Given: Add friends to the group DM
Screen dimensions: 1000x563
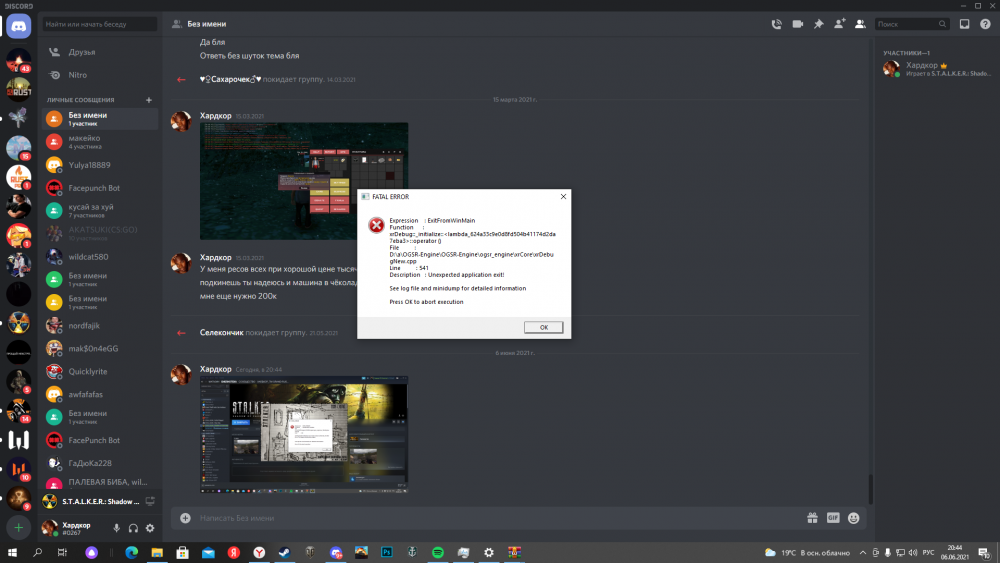Looking at the screenshot, I should click(x=839, y=24).
